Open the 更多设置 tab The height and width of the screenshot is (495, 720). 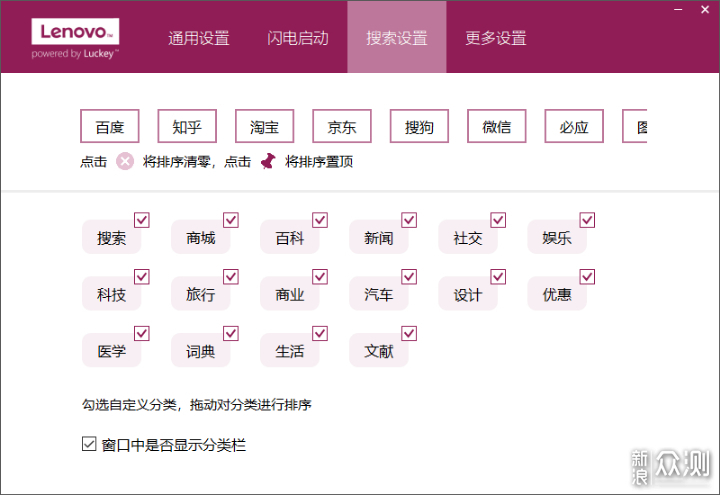pos(496,38)
